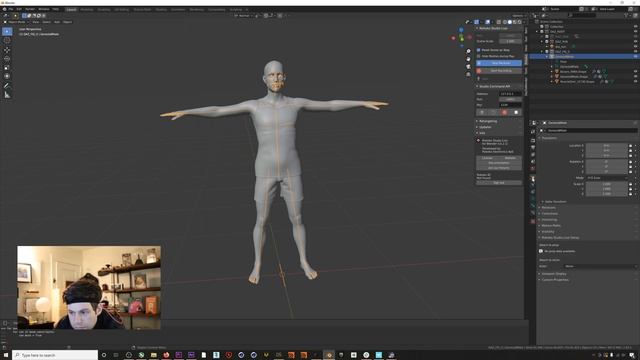Image resolution: width=640 pixels, height=360 pixels.
Task: Select the Measure tool
Action: (7, 95)
